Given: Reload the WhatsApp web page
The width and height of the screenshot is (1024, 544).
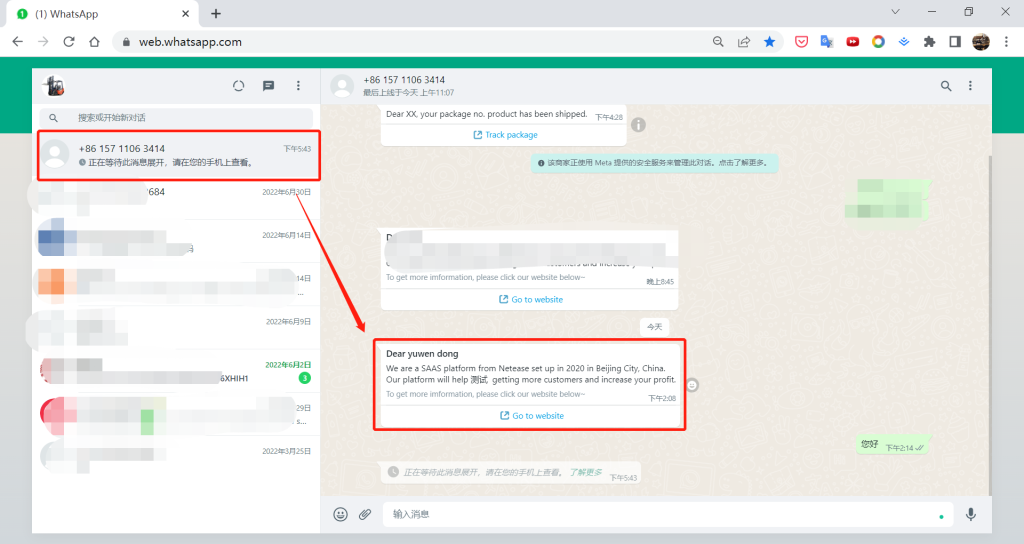Looking at the screenshot, I should click(x=69, y=42).
